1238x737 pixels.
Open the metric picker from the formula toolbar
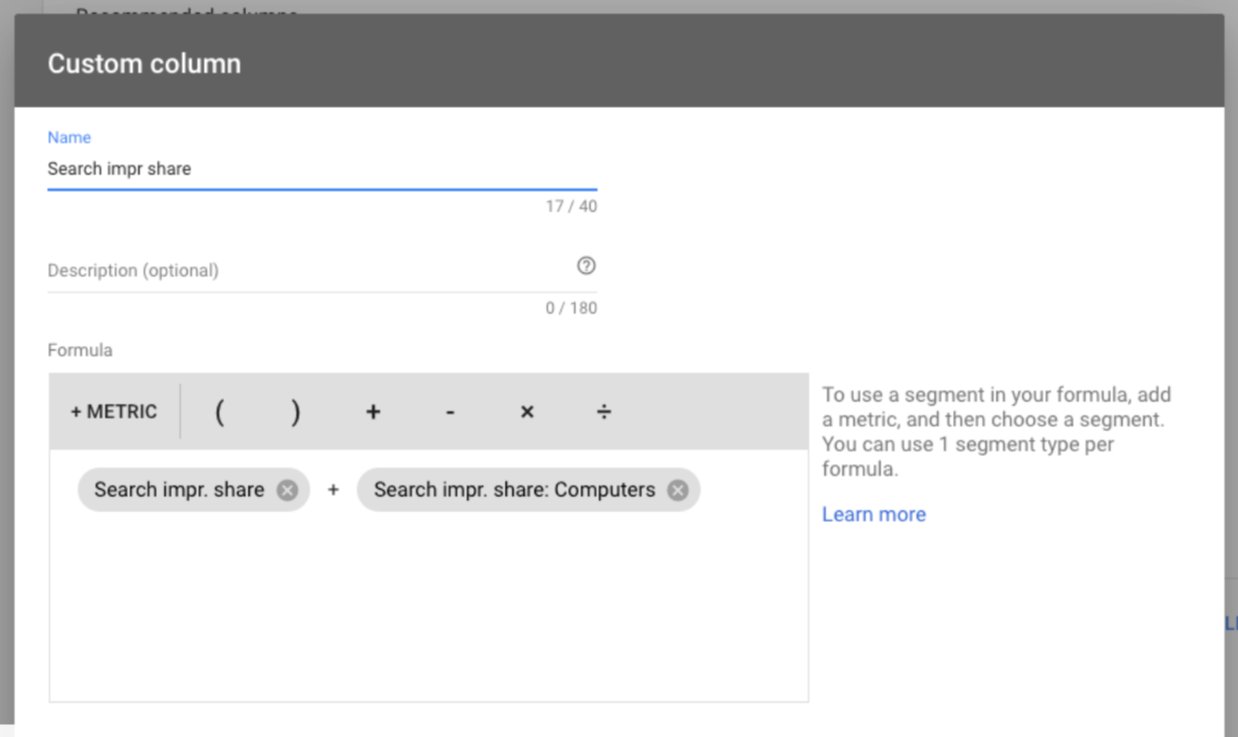113,411
